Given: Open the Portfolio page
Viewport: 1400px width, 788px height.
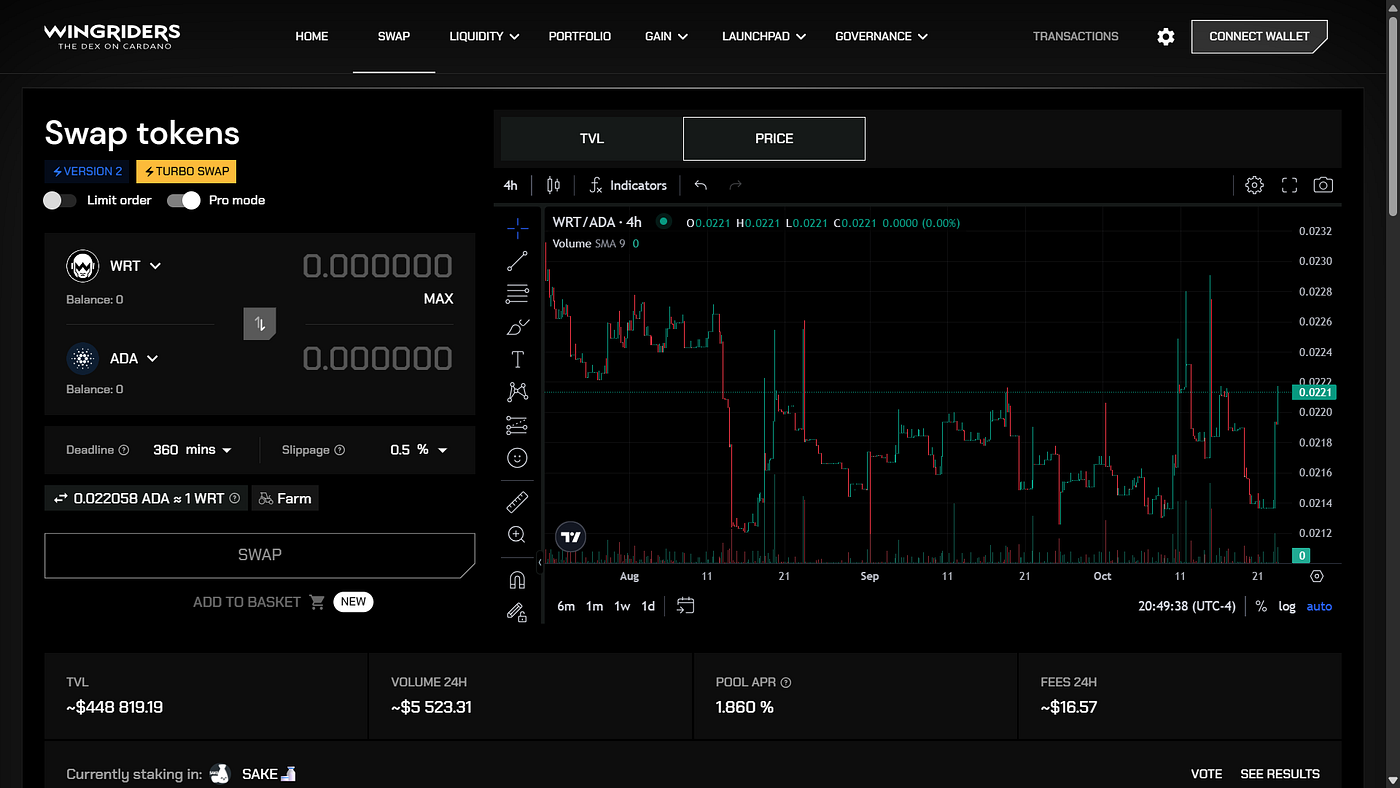Looking at the screenshot, I should pos(580,36).
